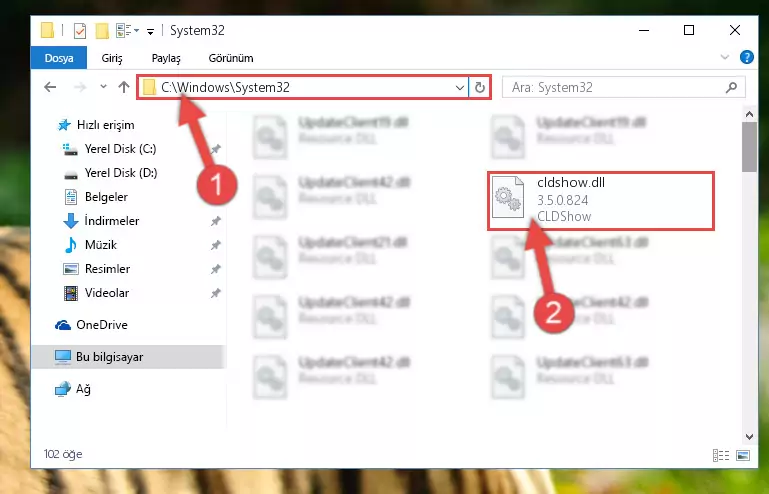Click the Müzik note icon
The height and width of the screenshot is (494, 769).
71,245
